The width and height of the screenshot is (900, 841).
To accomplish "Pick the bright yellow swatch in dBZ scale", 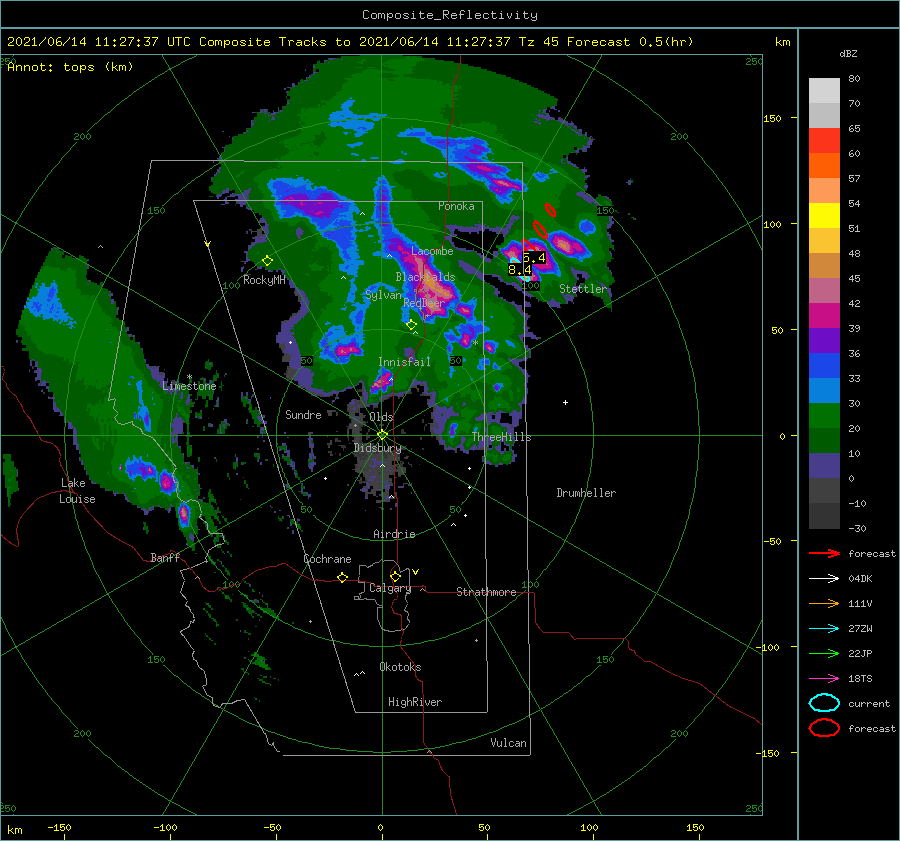I will (824, 216).
